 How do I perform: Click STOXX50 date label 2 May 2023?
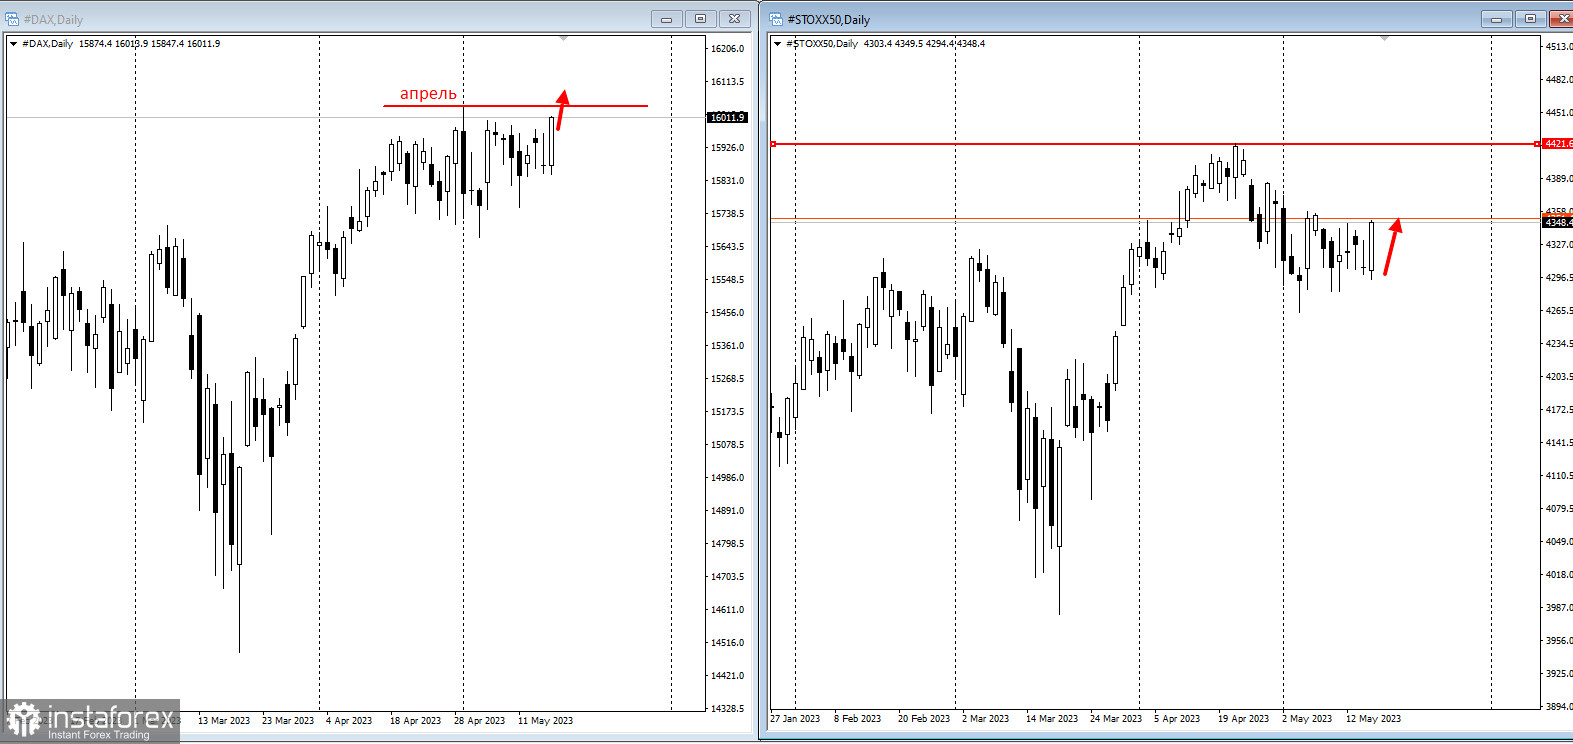[x=1307, y=719]
